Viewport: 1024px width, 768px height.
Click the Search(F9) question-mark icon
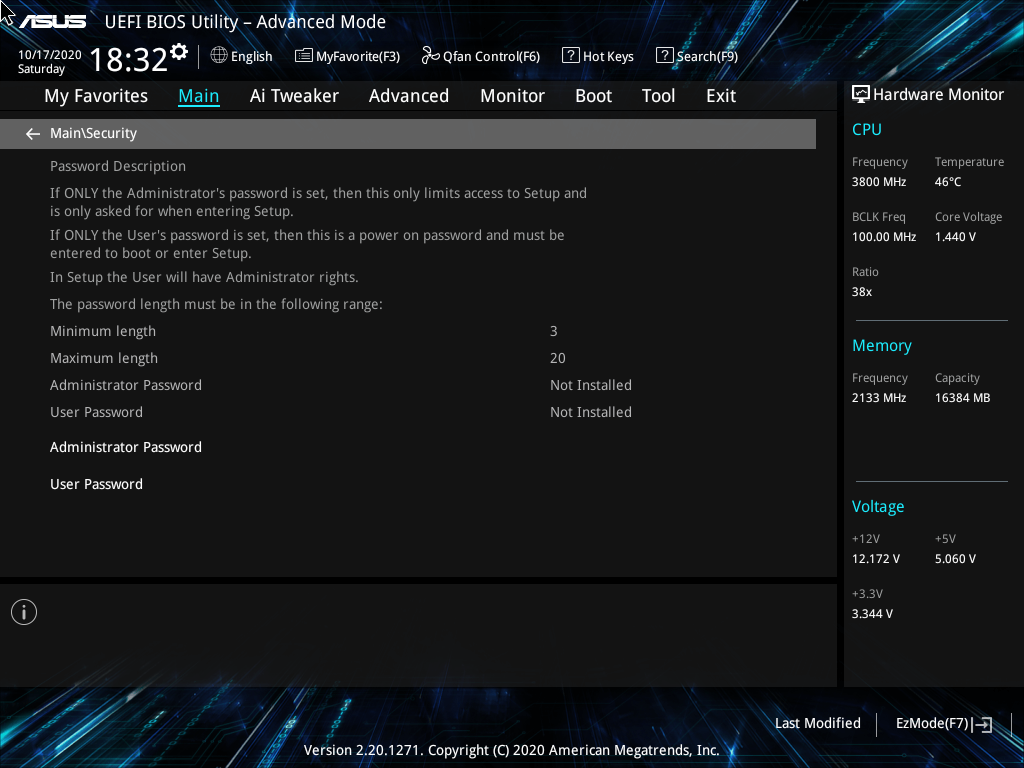tap(664, 56)
